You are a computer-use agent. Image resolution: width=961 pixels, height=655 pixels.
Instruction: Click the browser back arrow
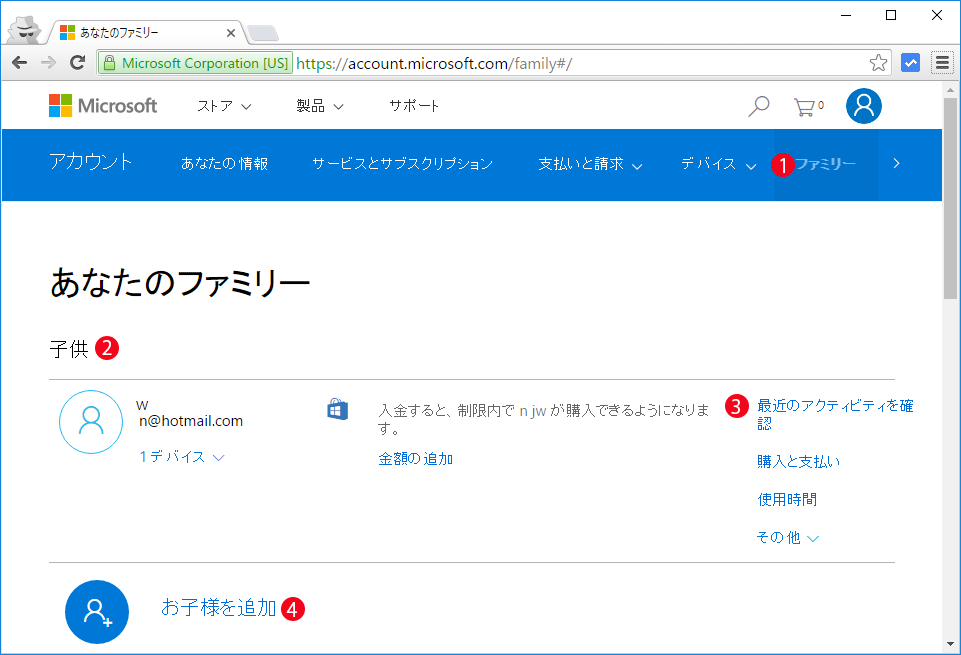(x=20, y=62)
